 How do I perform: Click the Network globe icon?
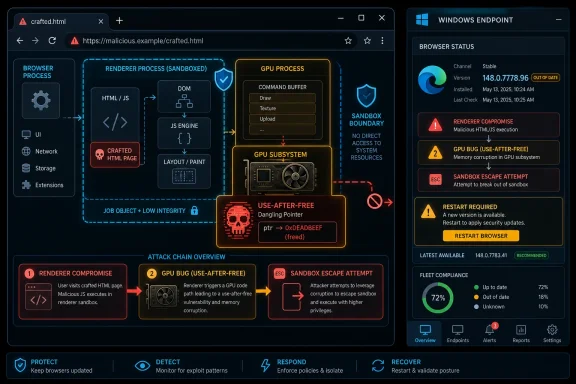click(26, 151)
